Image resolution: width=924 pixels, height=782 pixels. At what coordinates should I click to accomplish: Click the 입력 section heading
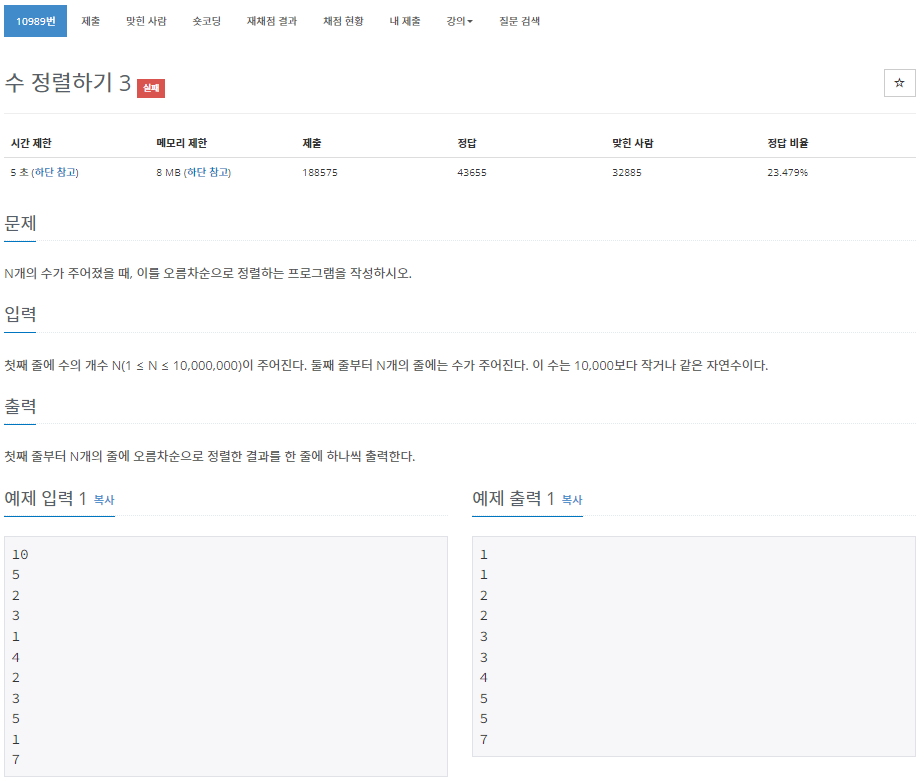point(20,314)
